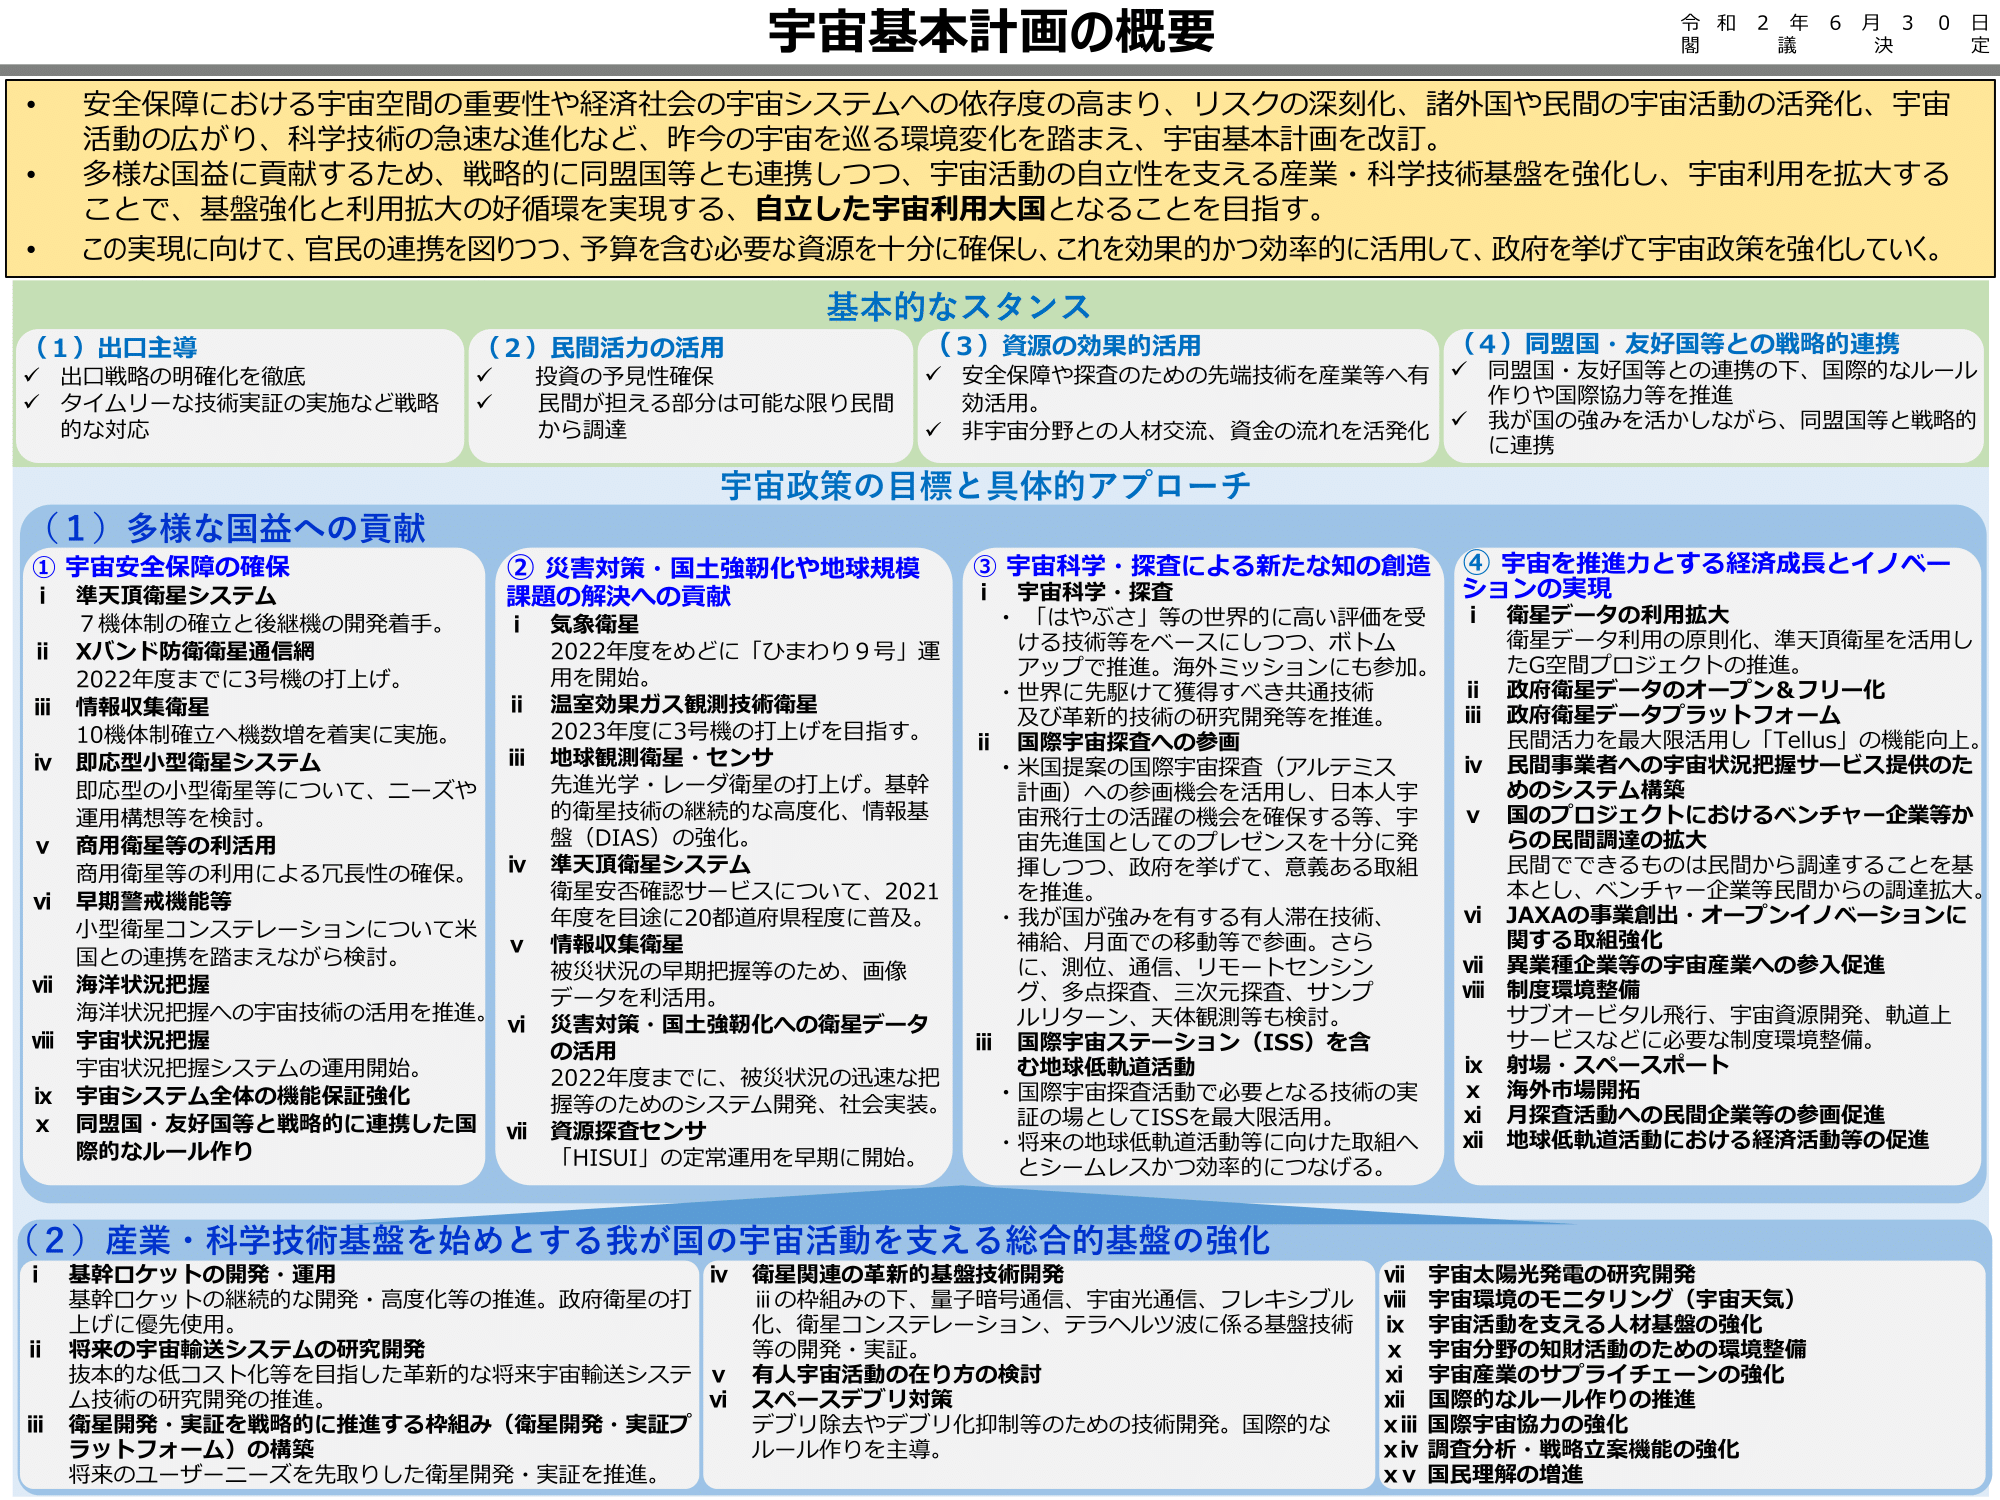The width and height of the screenshot is (2000, 1500).
Task: Click the bold phrase 自立した宇宙利用大国
Action: pyautogui.click(x=900, y=209)
